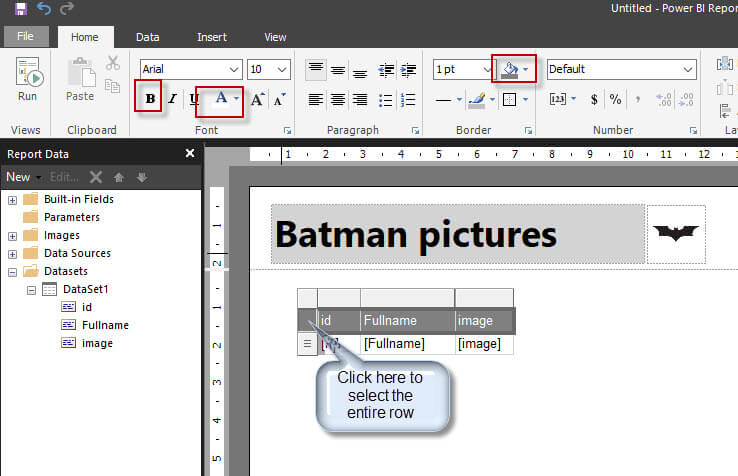Click the placeholder styles [123] icon
The width and height of the screenshot is (738, 476).
click(x=558, y=99)
